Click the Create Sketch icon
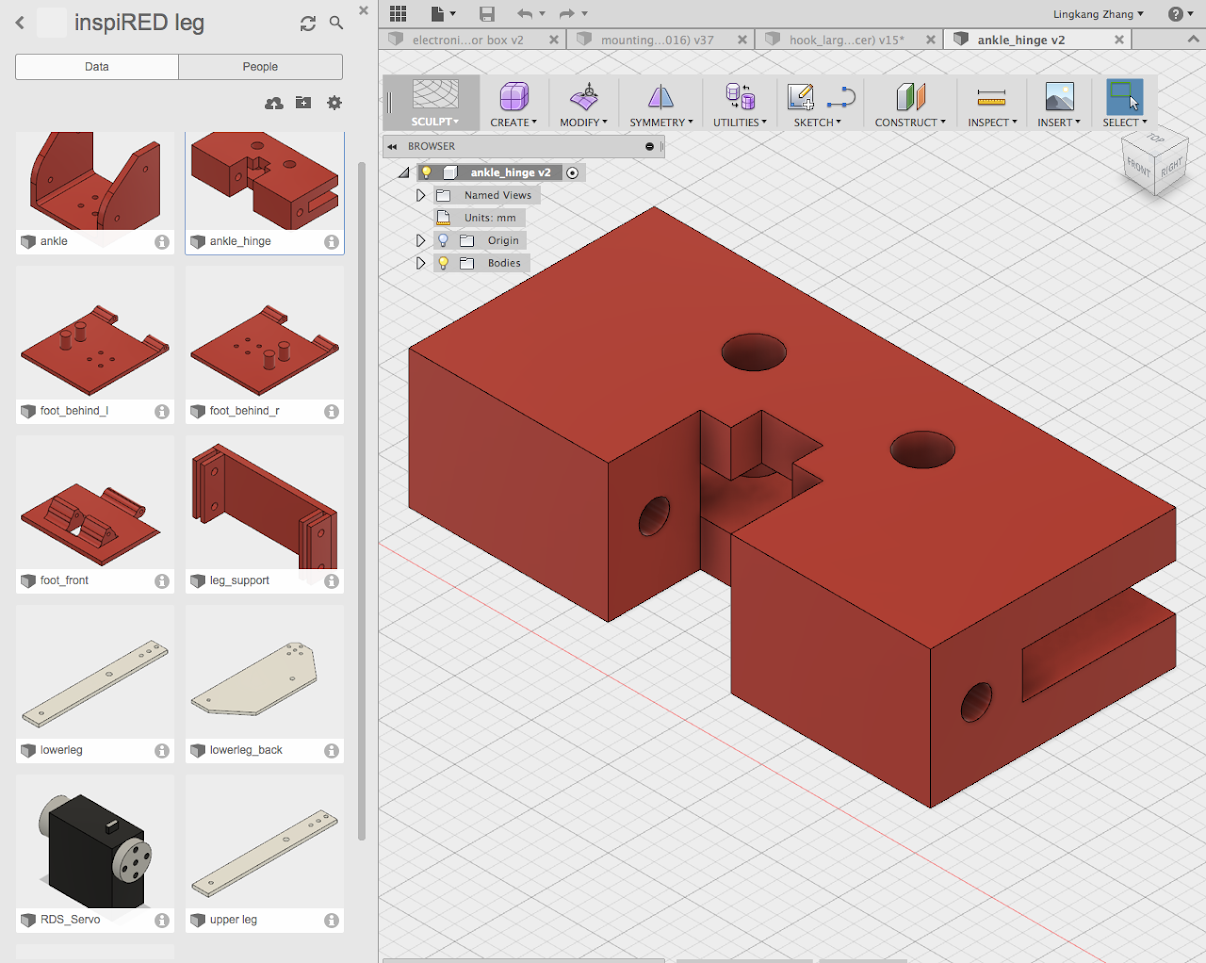The image size is (1206, 963). coord(800,97)
